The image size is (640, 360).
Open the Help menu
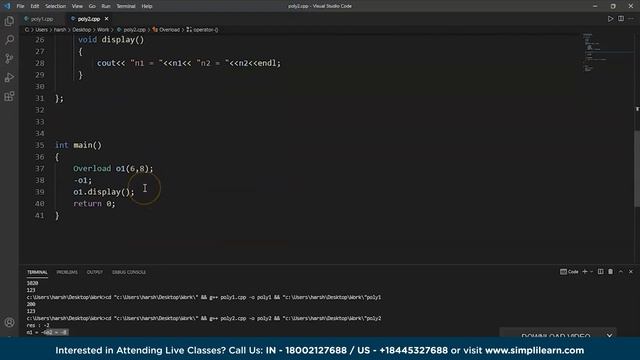click(x=147, y=6)
